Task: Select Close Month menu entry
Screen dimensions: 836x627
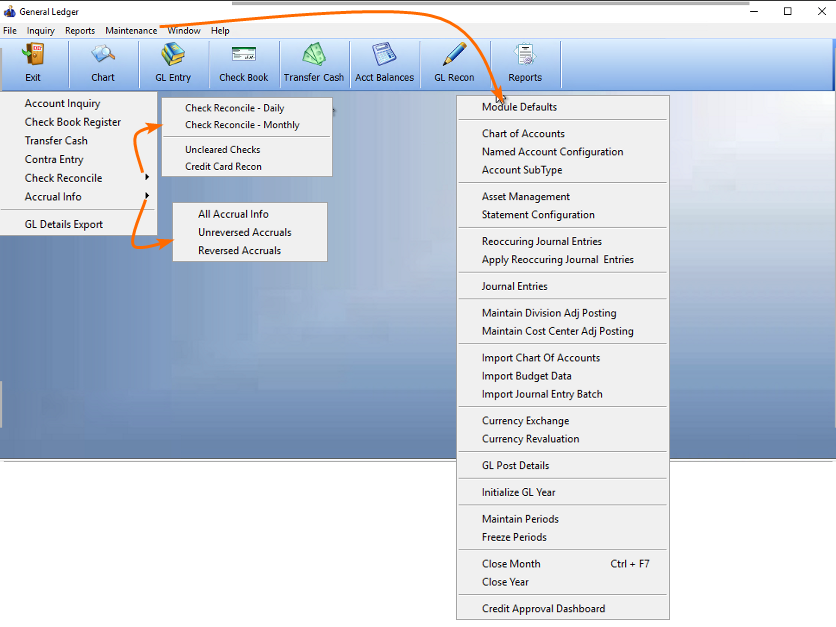Action: (x=511, y=564)
